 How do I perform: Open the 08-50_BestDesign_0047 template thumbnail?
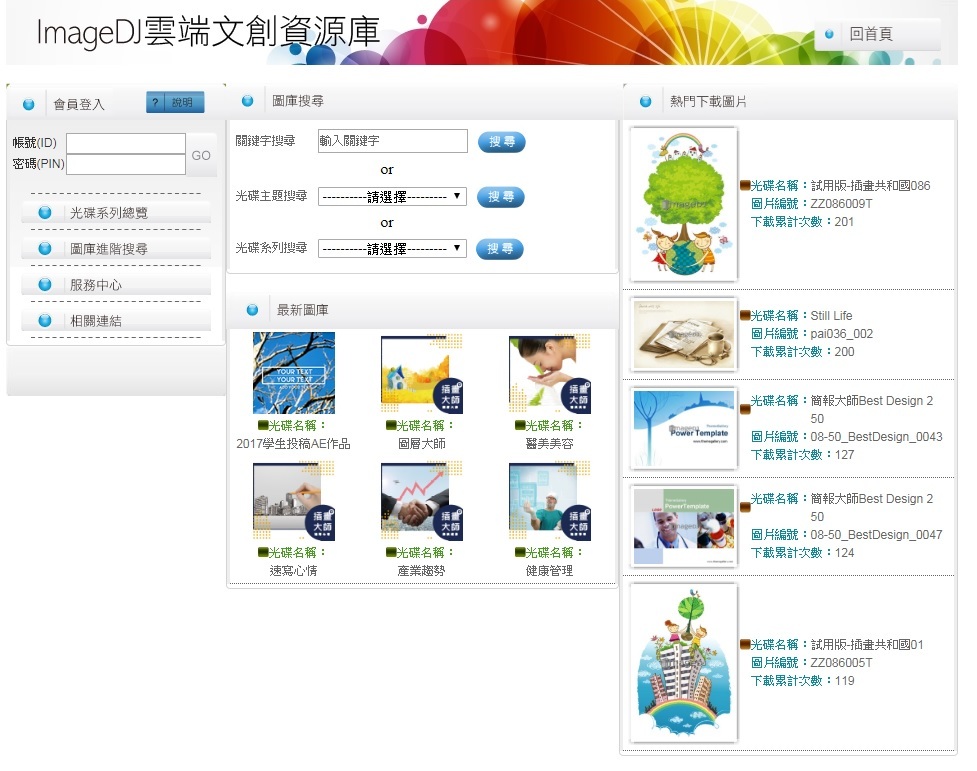click(684, 527)
